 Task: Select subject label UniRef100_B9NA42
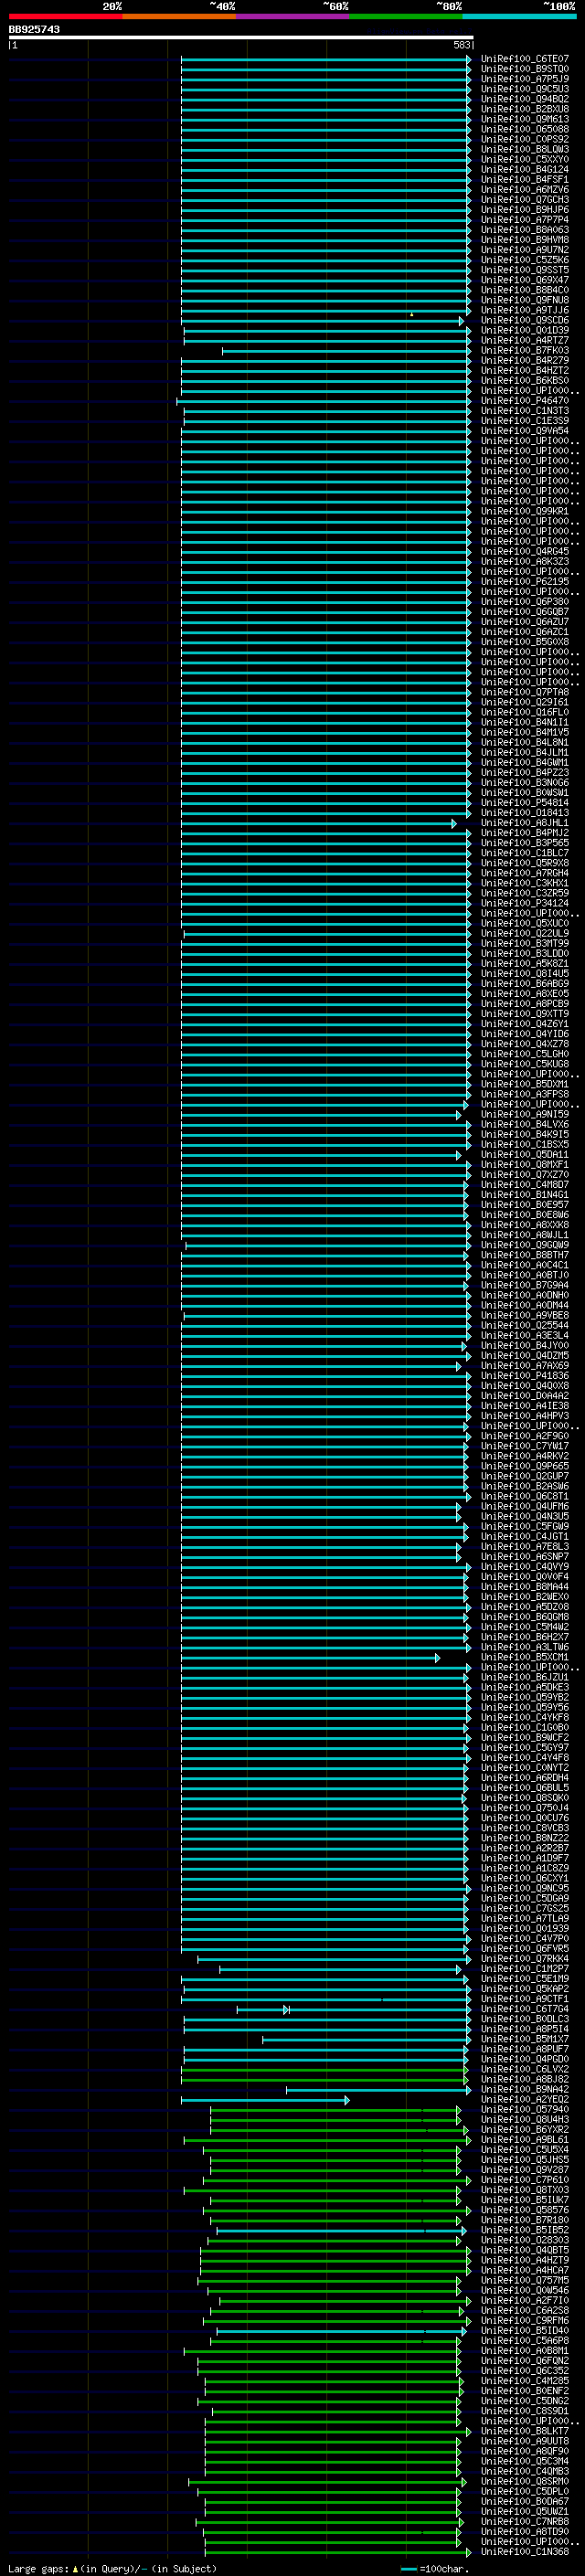(x=525, y=2089)
